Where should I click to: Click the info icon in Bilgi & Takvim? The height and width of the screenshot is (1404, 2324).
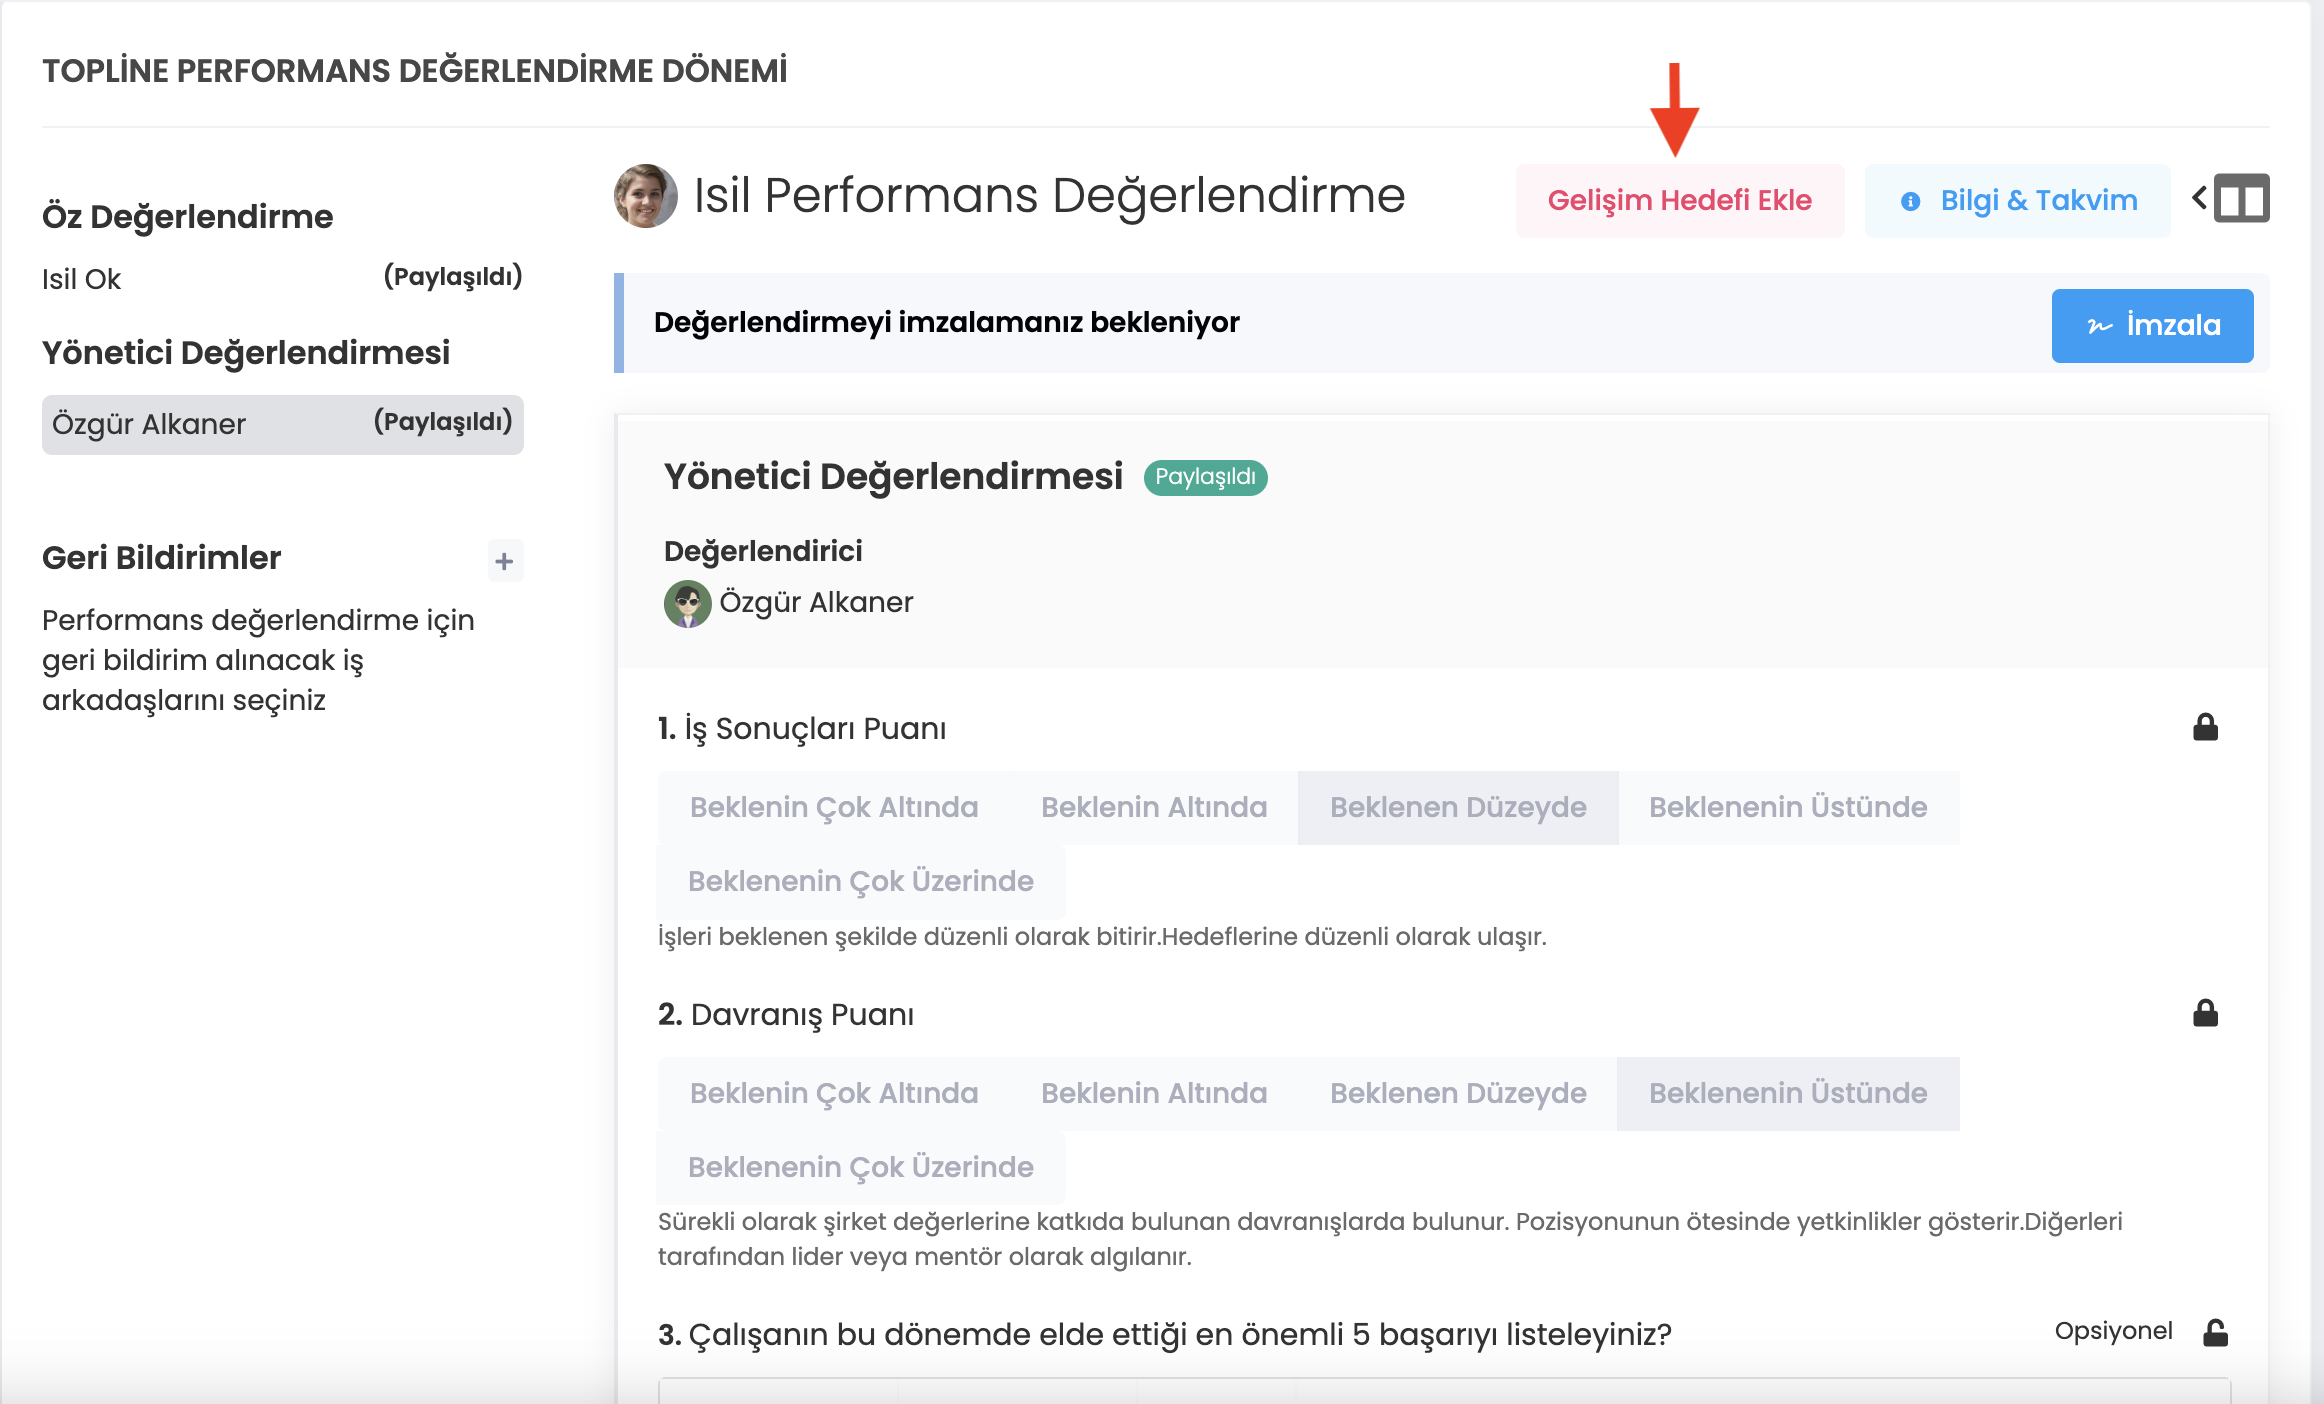(1910, 201)
